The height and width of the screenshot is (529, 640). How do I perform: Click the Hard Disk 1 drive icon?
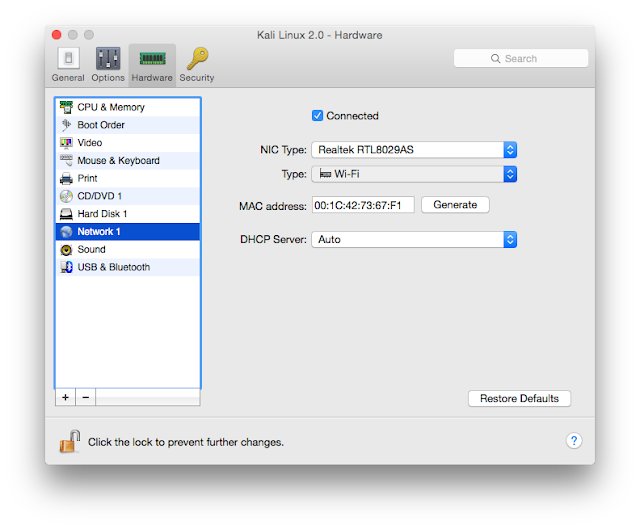tap(66, 214)
